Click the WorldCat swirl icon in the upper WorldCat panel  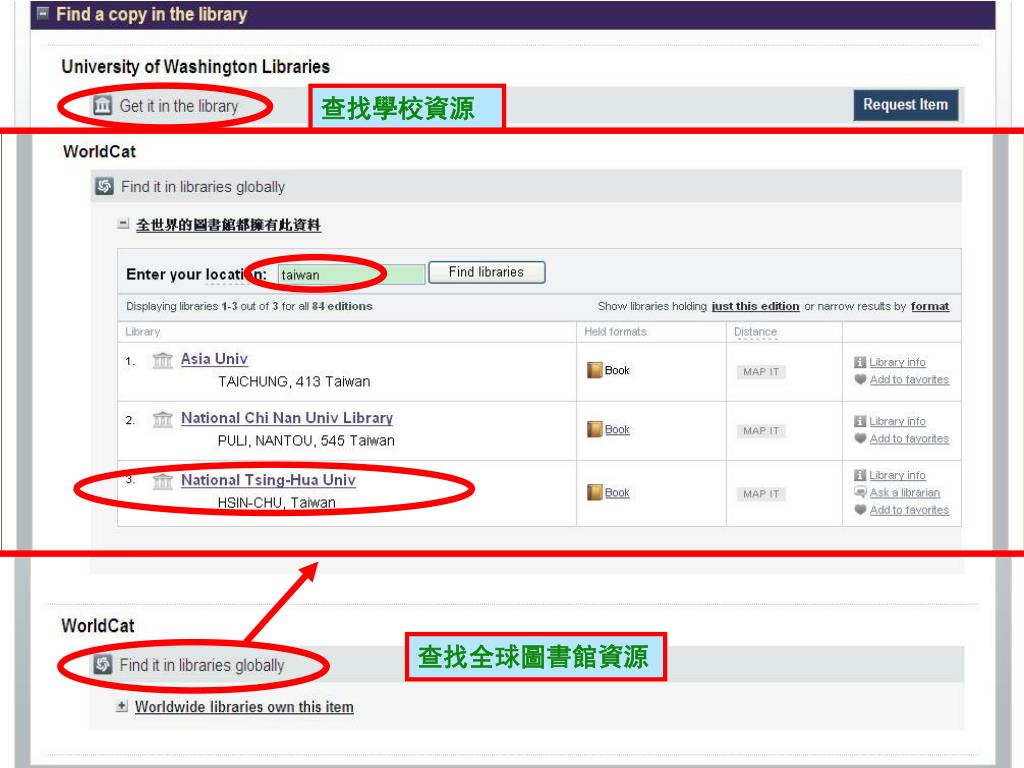(x=104, y=186)
